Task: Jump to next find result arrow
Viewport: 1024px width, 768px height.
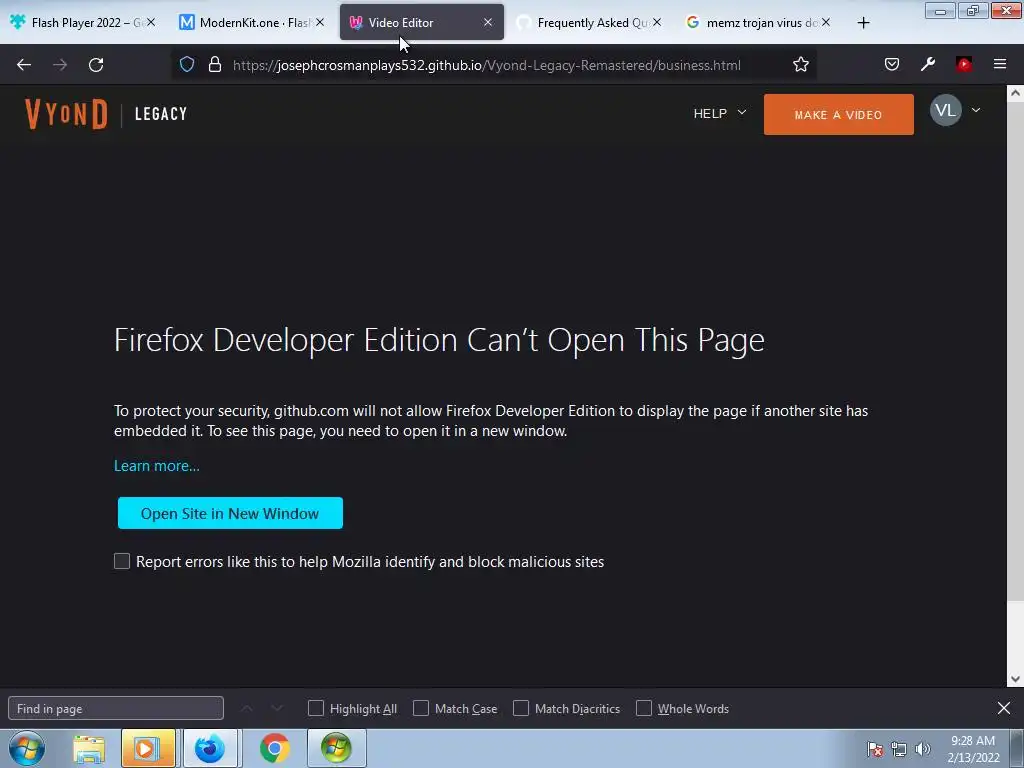Action: tap(277, 708)
